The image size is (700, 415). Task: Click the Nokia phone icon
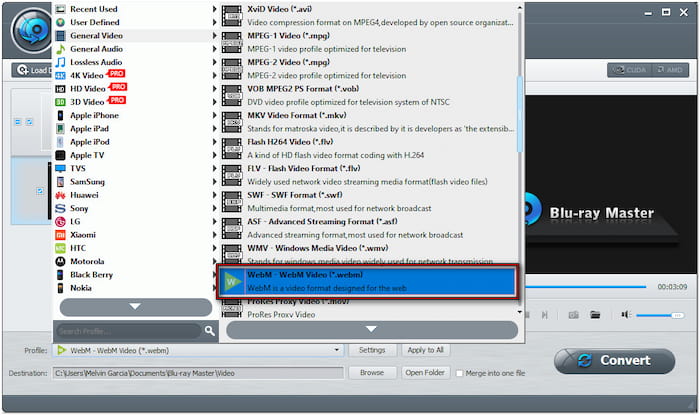click(60, 288)
